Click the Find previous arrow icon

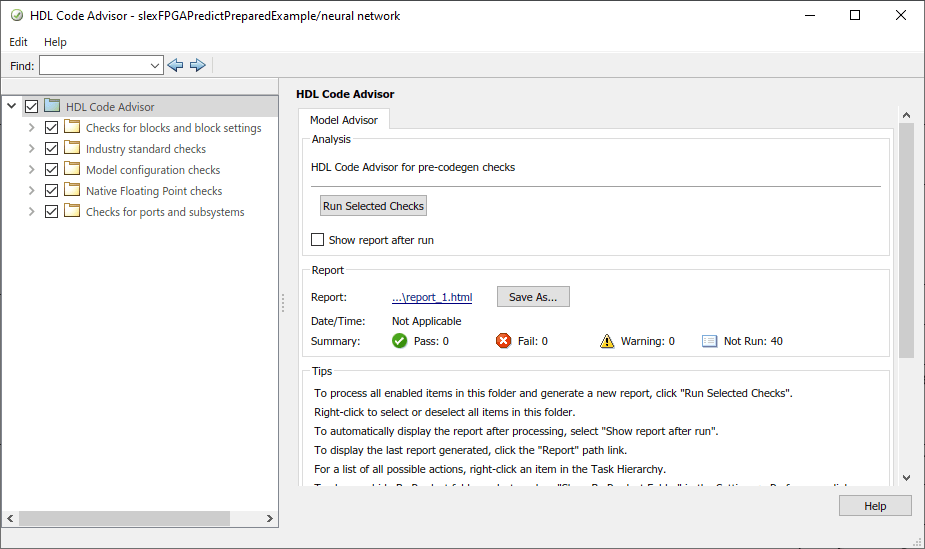(x=176, y=65)
